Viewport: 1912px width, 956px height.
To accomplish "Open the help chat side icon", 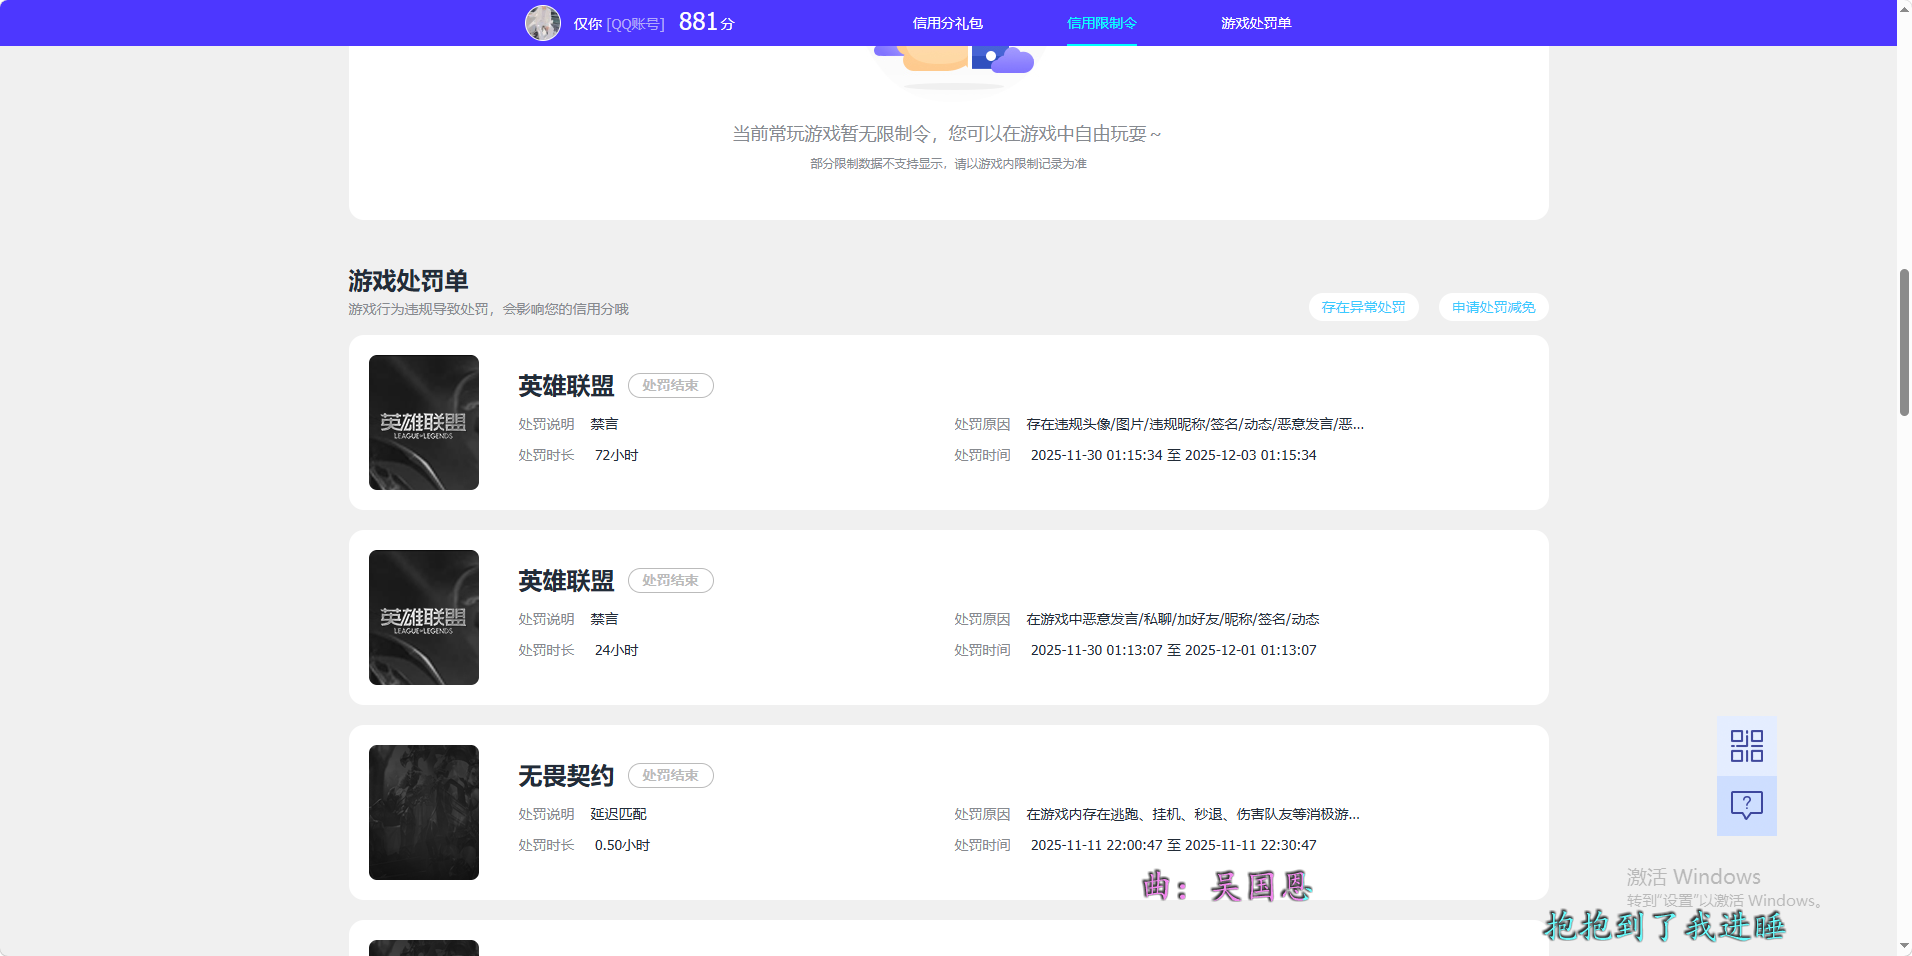I will click(1747, 806).
